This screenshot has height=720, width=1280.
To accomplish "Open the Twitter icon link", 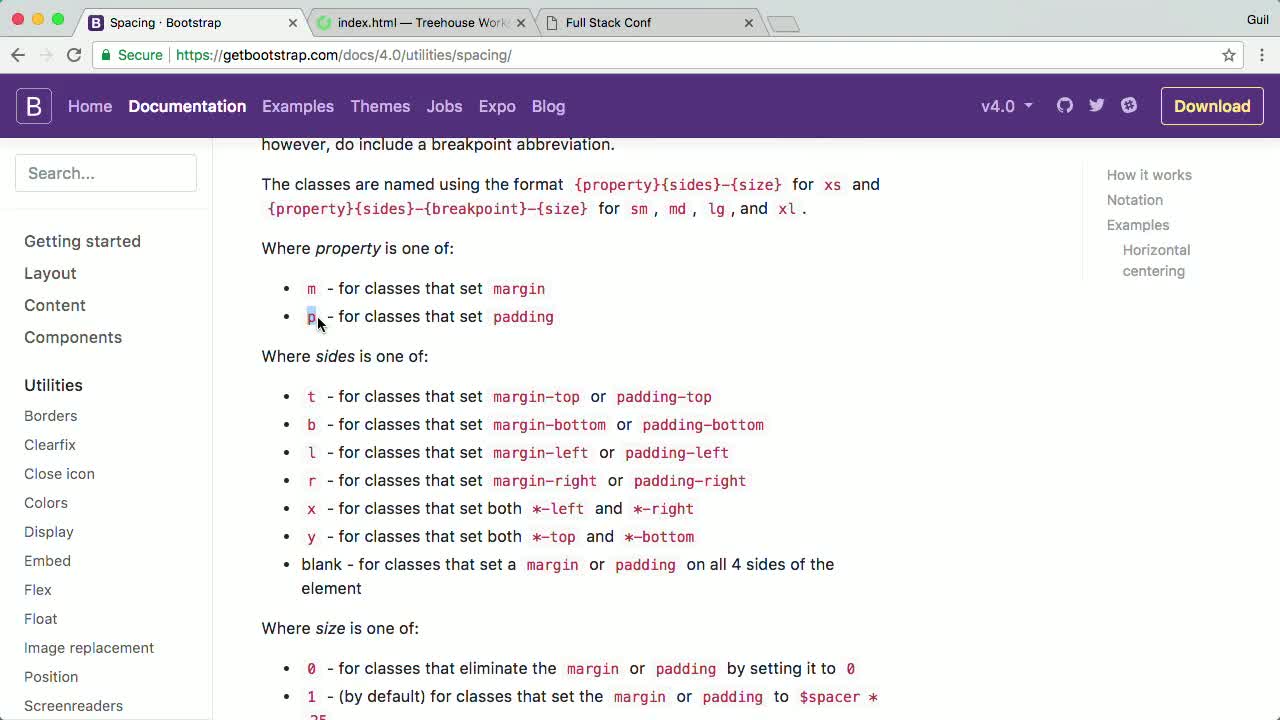I will (x=1097, y=105).
